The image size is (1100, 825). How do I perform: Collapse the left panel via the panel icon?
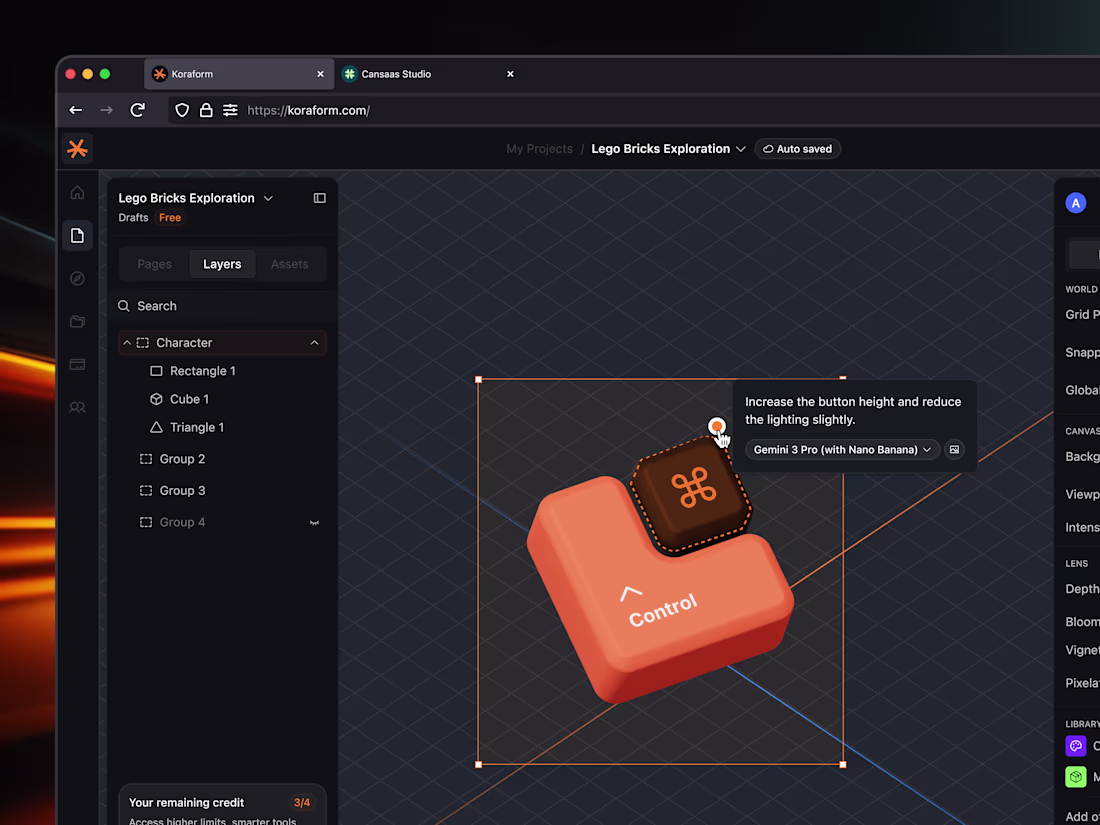(319, 199)
